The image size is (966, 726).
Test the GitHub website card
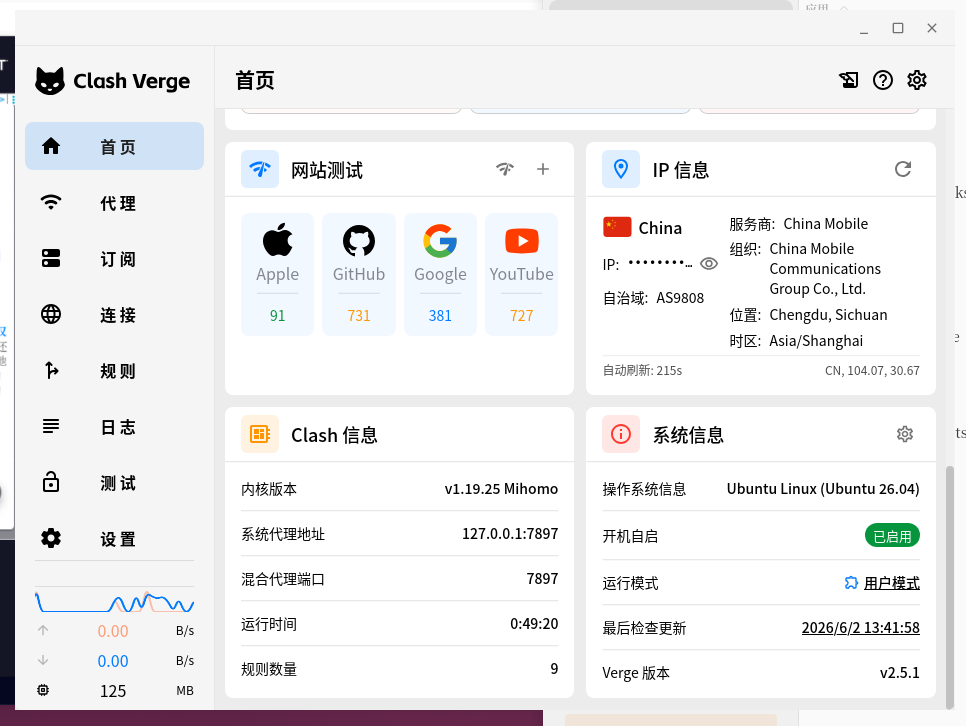coord(359,274)
